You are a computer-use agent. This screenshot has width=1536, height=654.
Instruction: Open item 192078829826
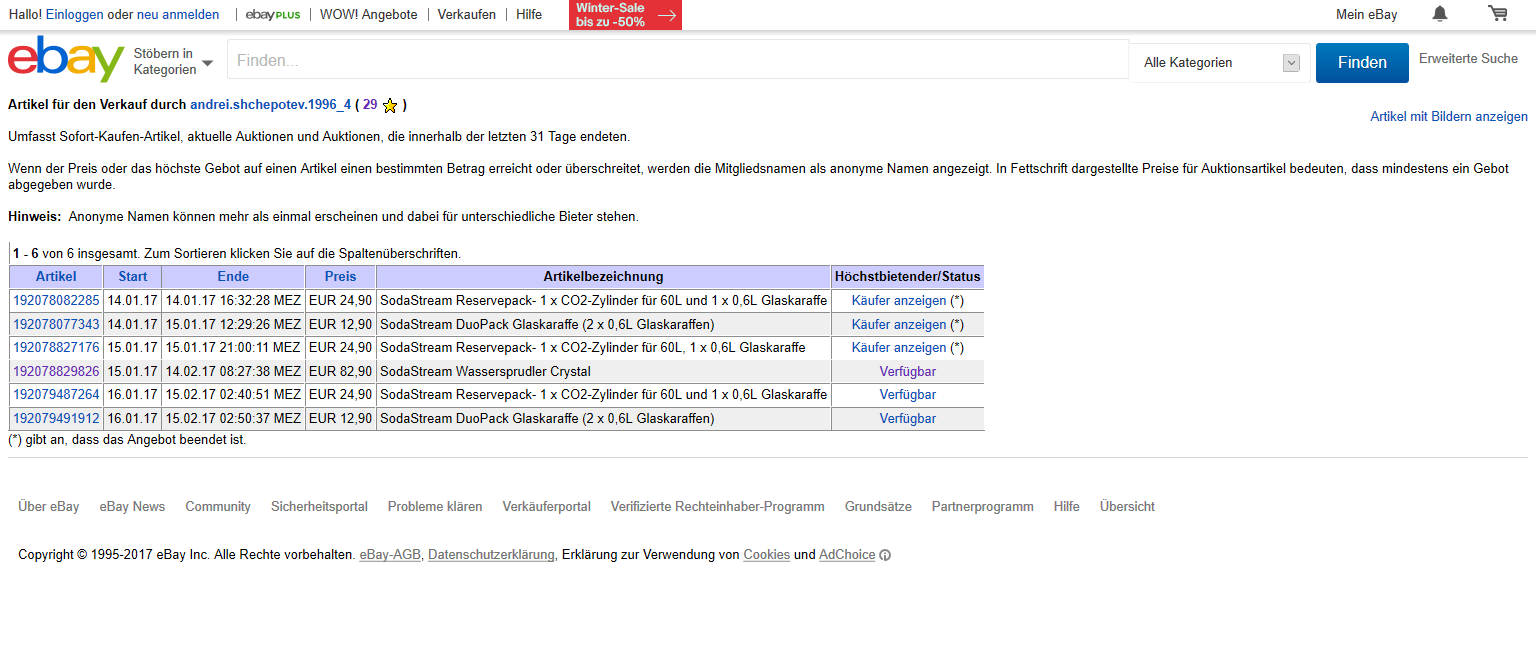[56, 371]
